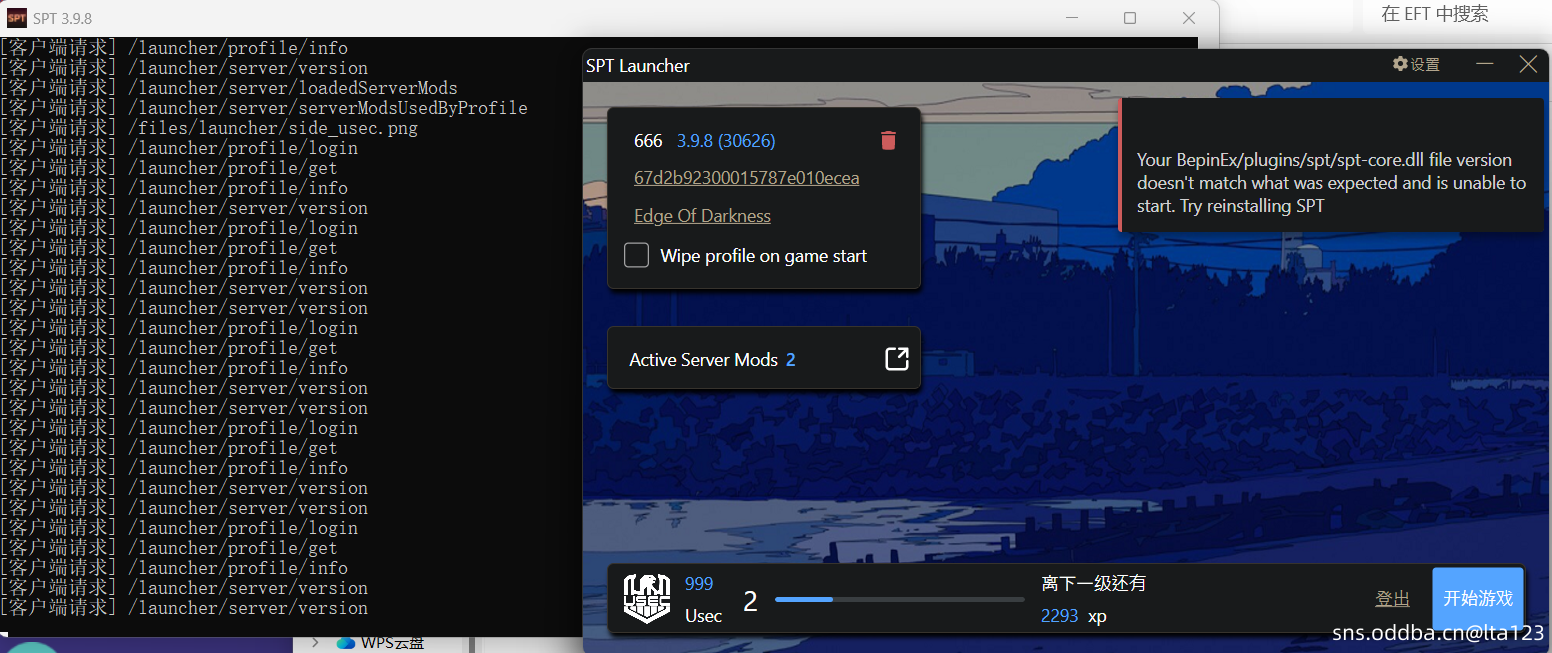Select the WPS云盘 cloud icon

346,642
